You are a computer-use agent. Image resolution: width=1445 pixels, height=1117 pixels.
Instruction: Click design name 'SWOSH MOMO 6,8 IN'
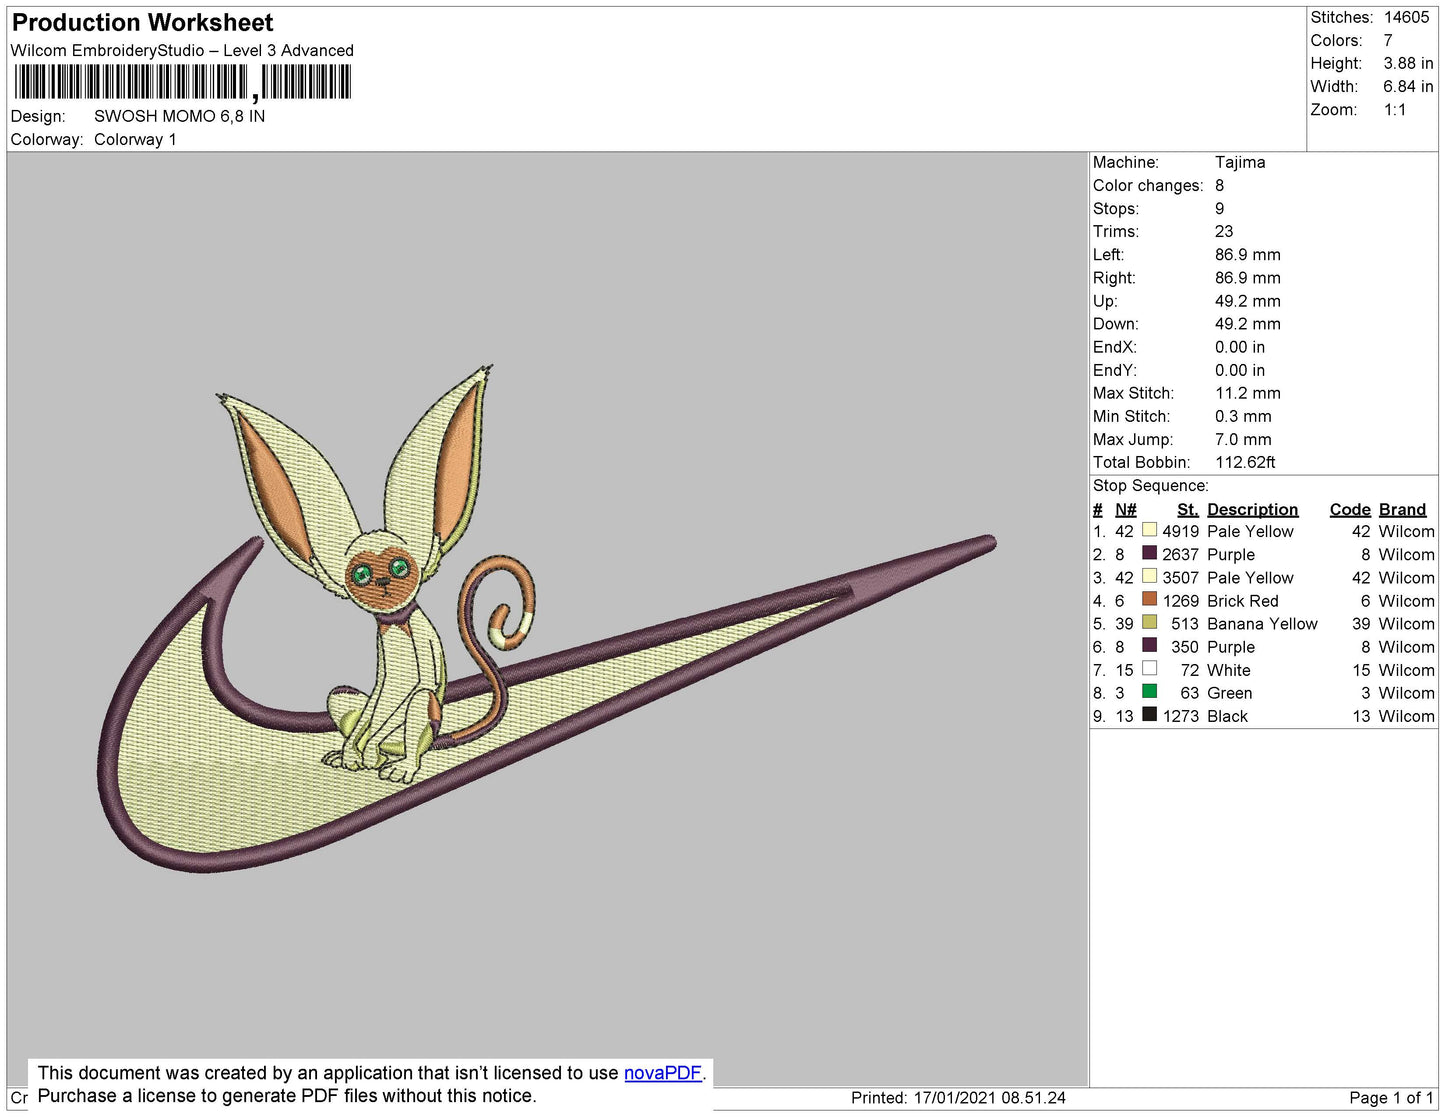(179, 116)
